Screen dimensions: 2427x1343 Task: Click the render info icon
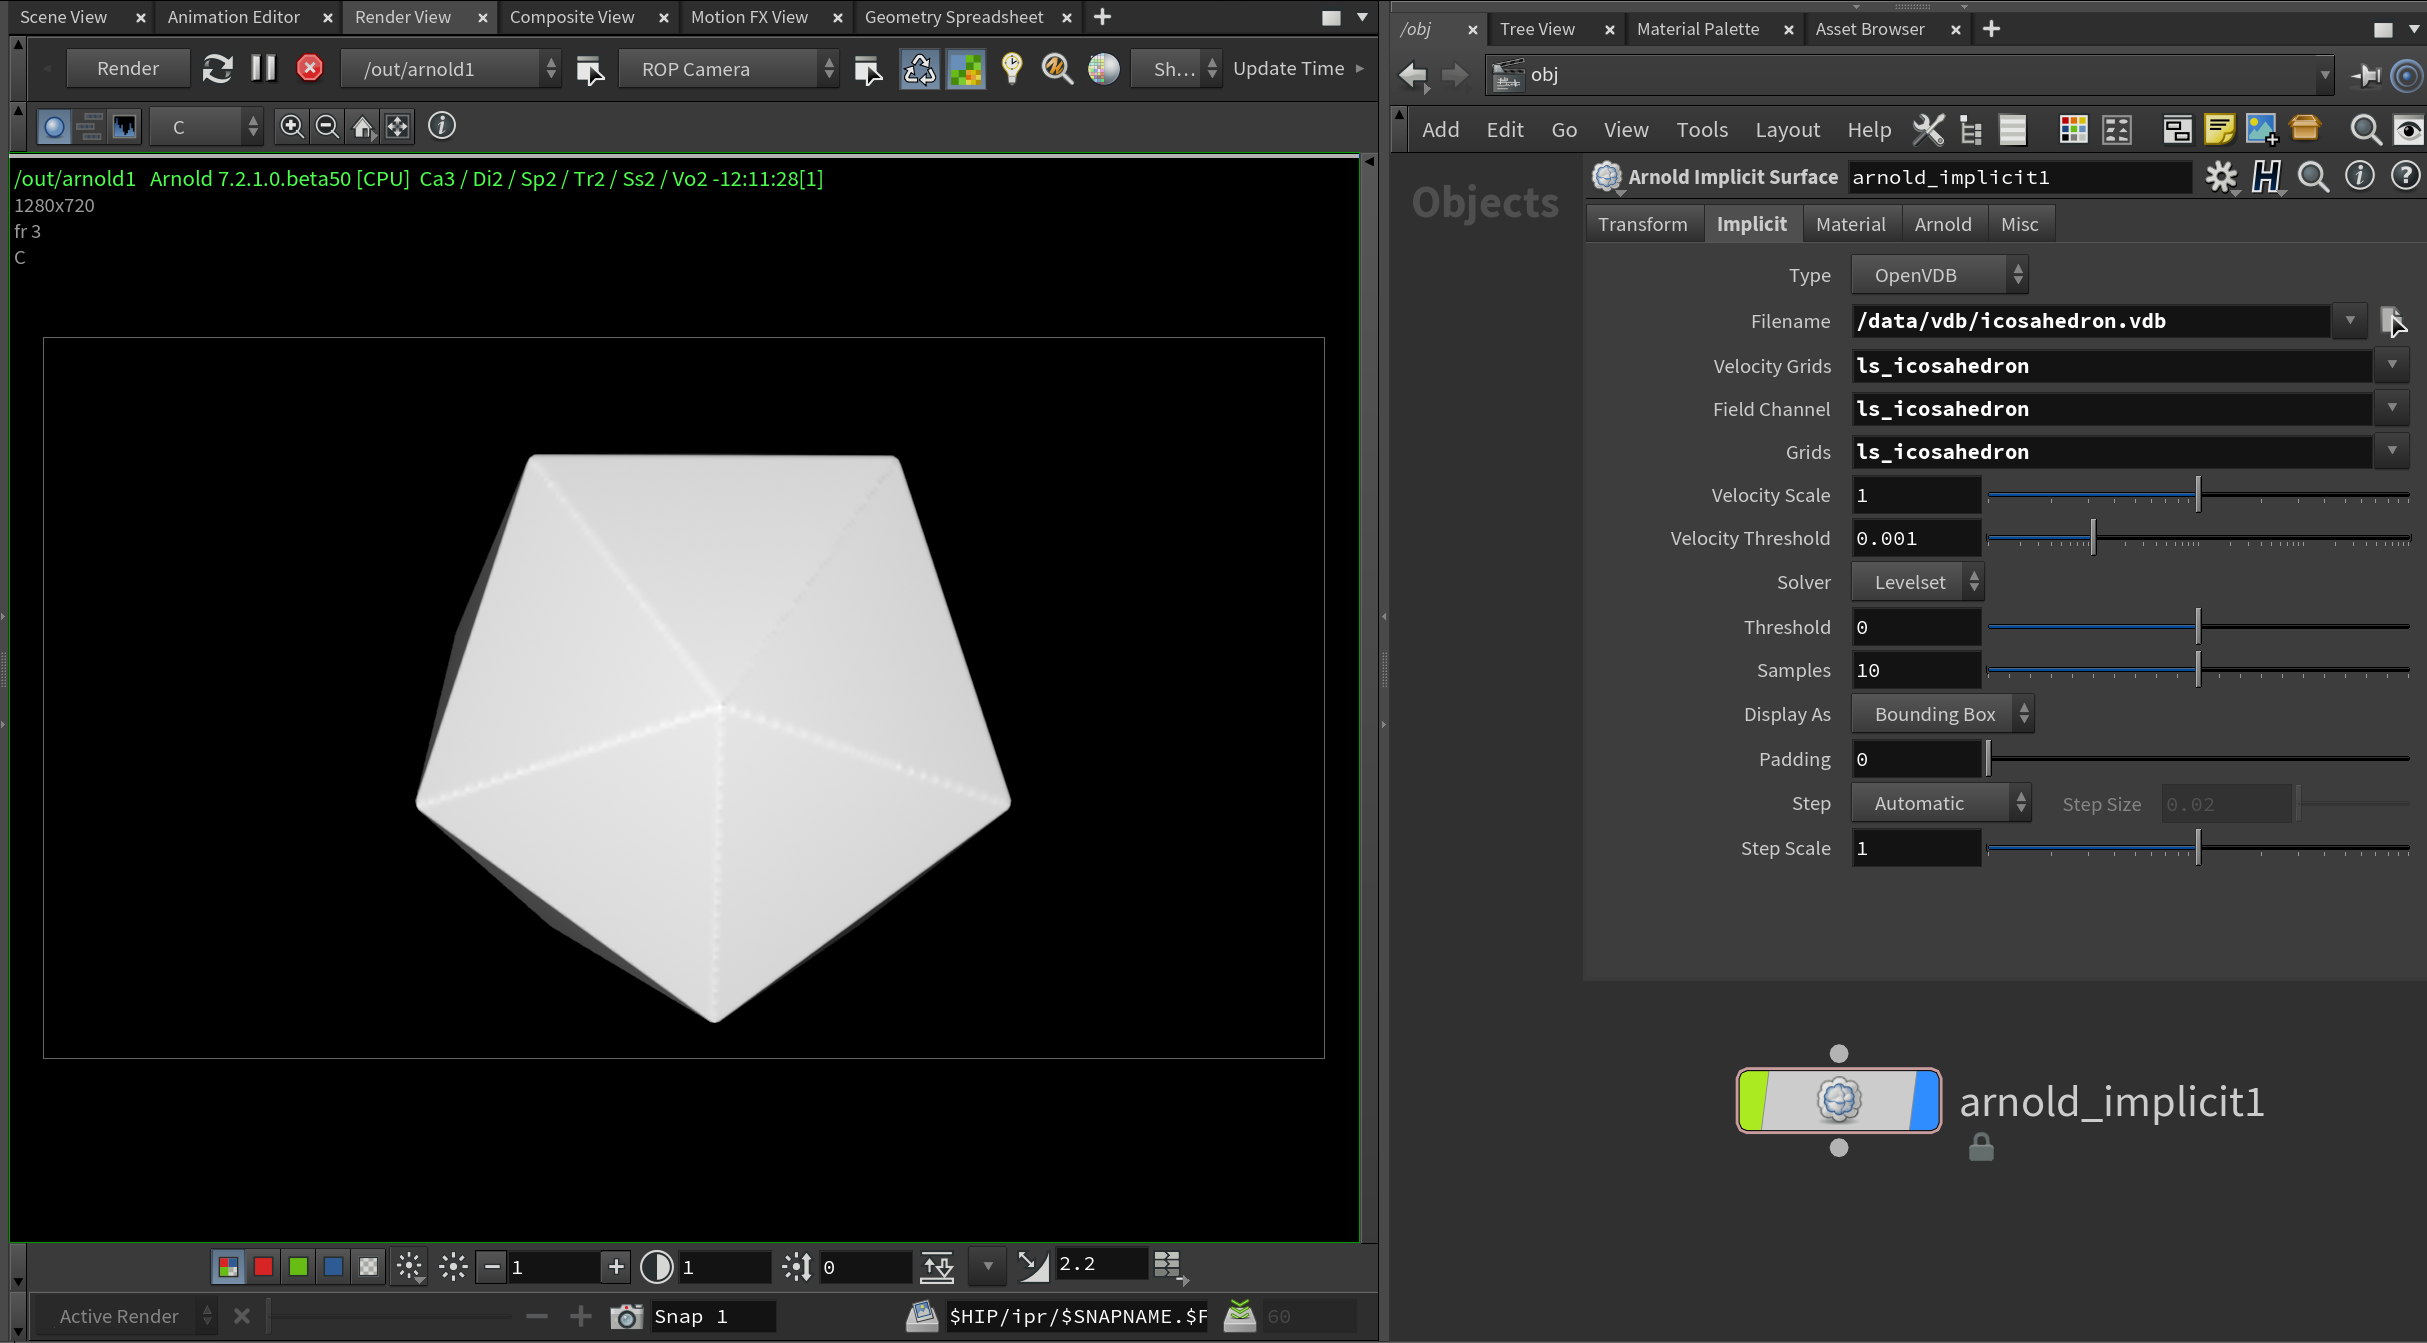click(442, 126)
